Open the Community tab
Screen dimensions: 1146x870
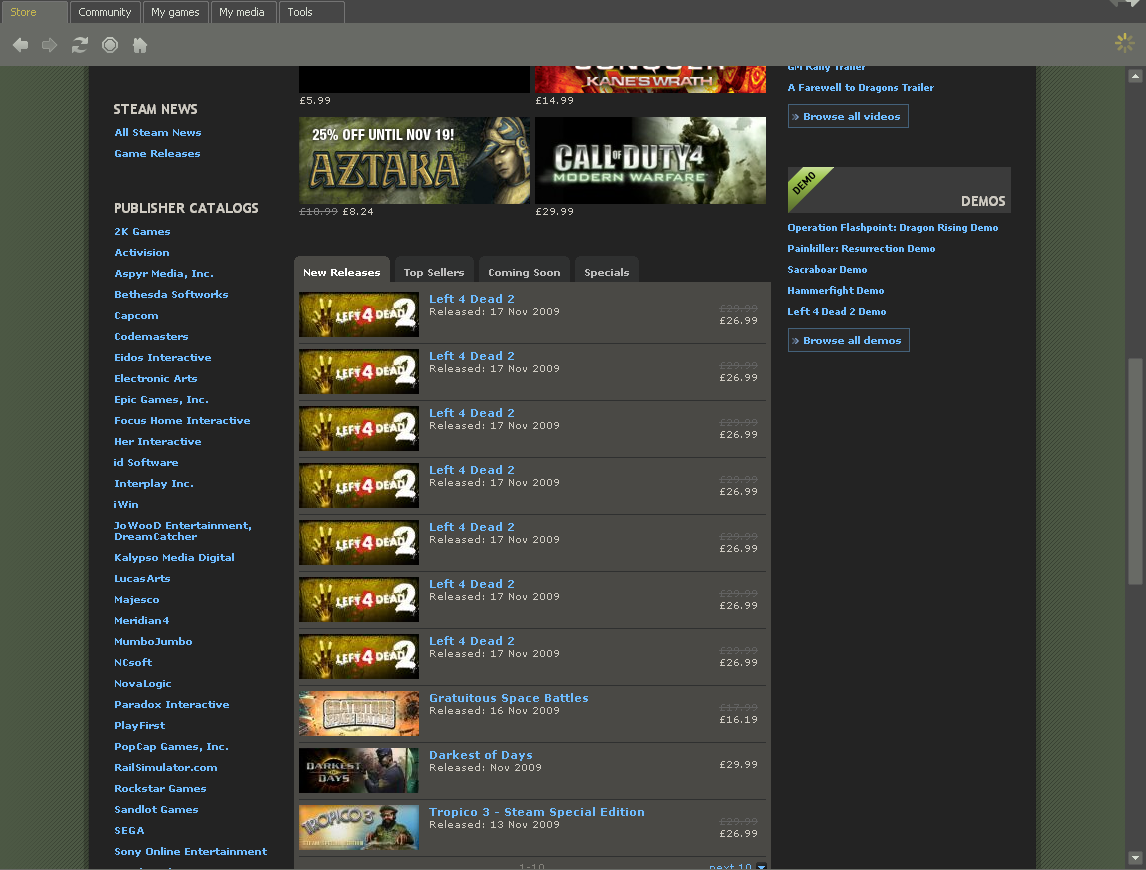tap(105, 12)
